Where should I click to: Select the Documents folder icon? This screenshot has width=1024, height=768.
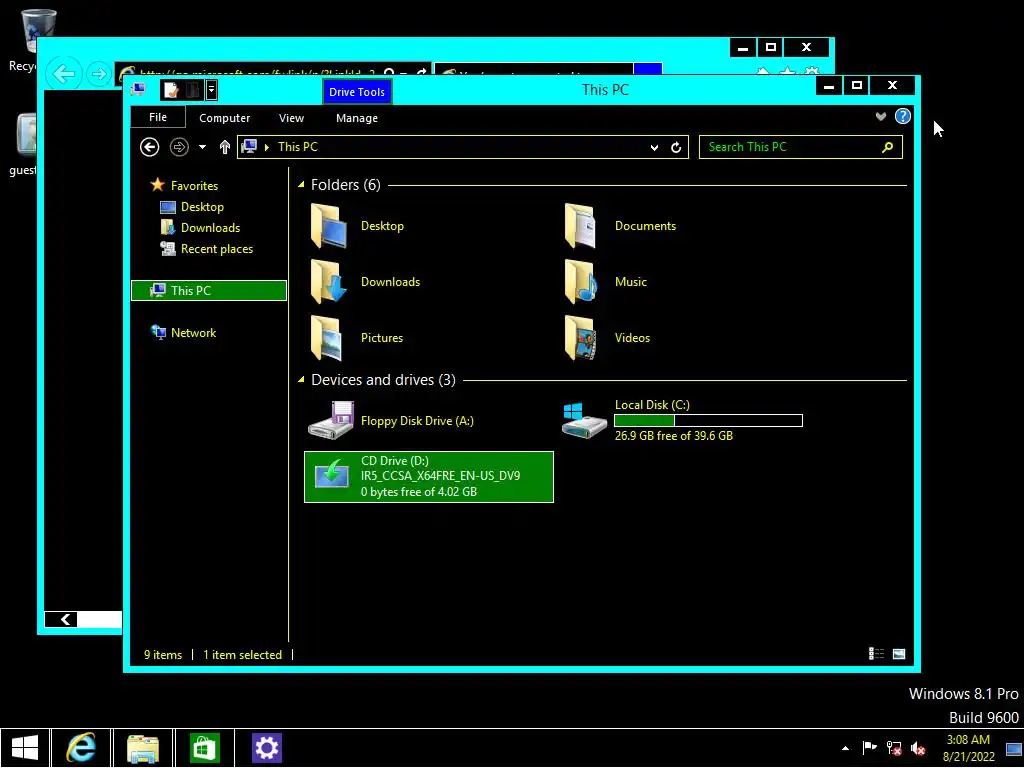tap(581, 226)
